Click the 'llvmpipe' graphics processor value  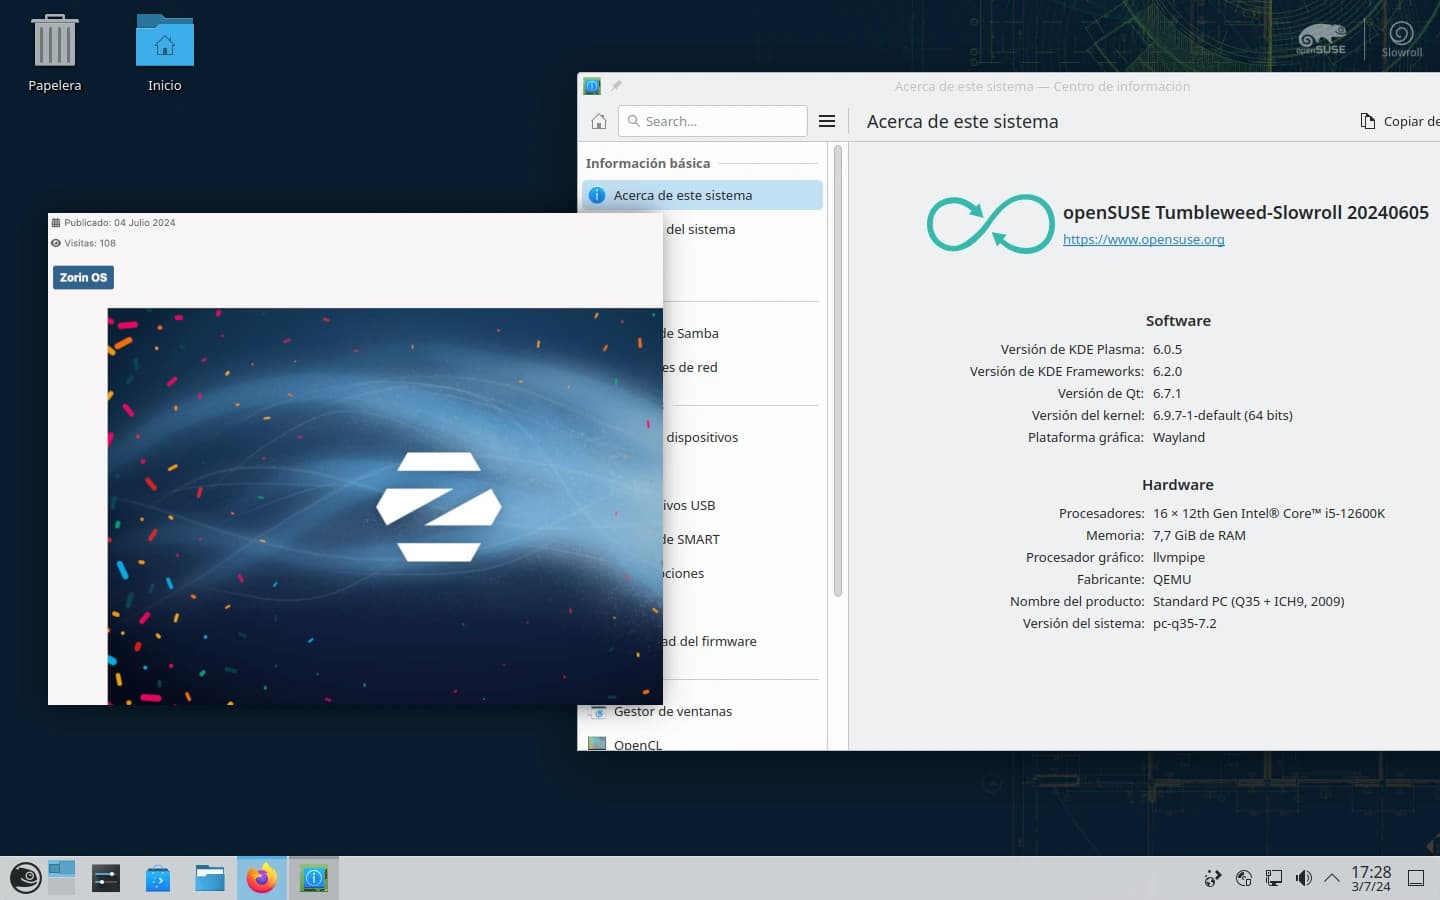[1179, 557]
